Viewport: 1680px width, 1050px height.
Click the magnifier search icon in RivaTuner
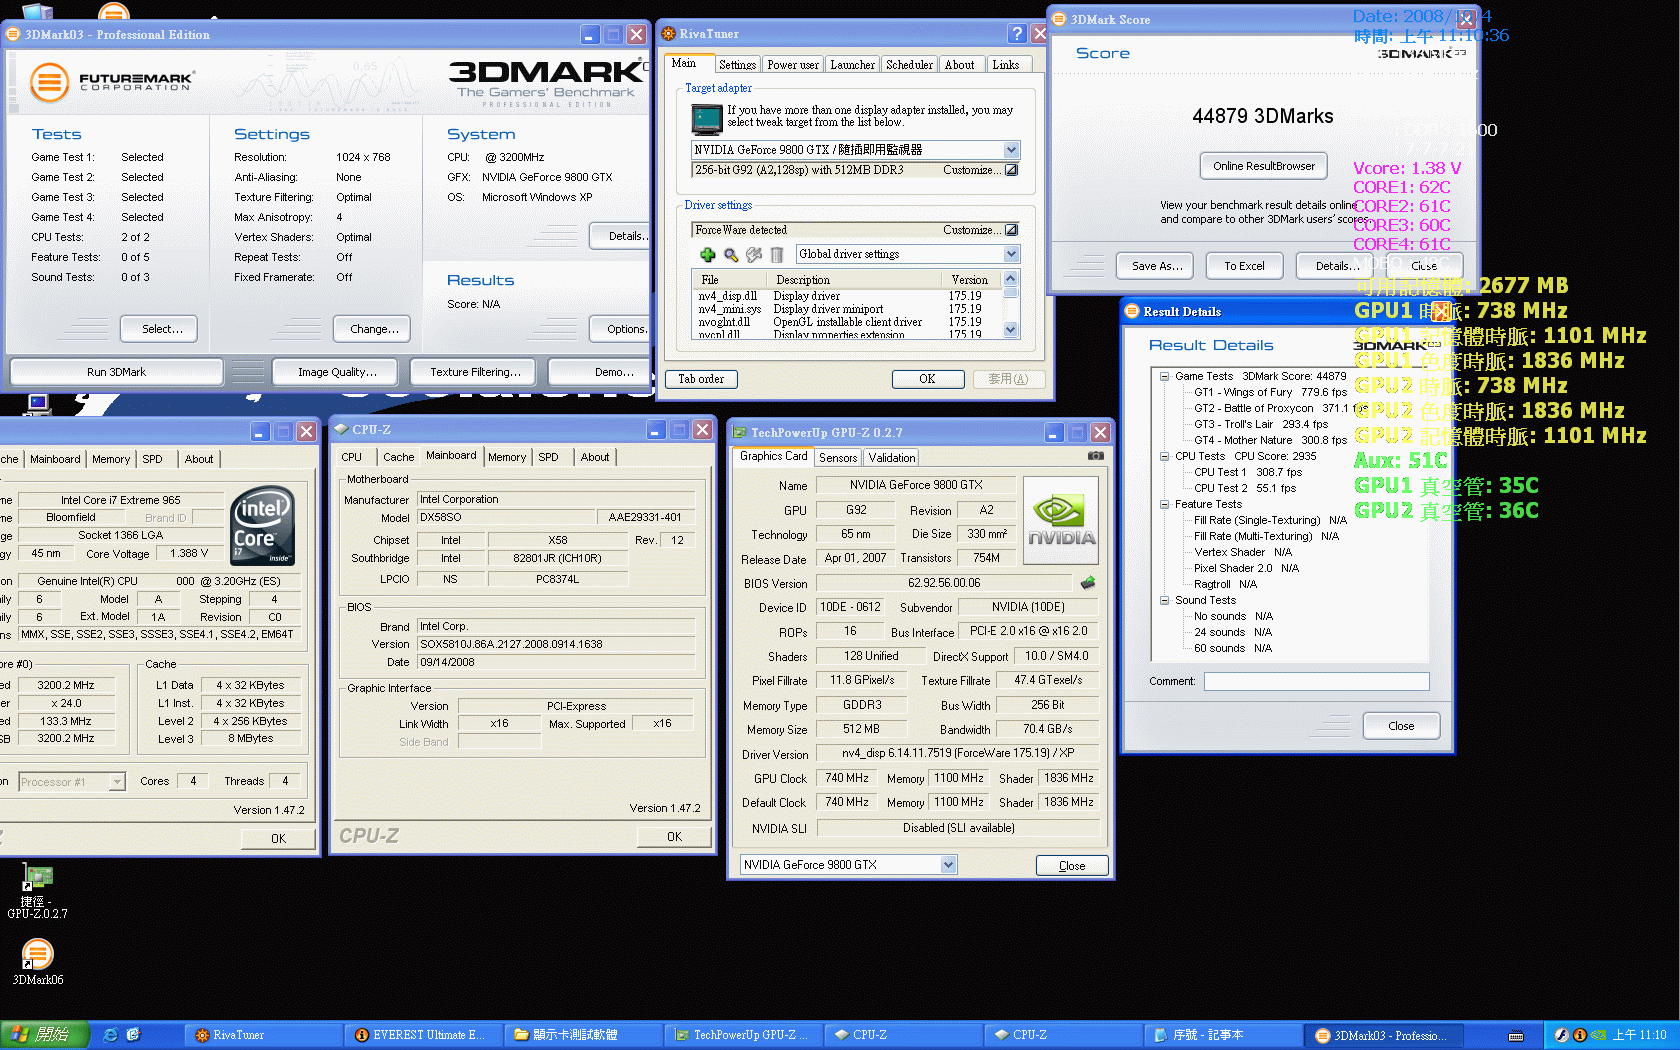coord(731,255)
